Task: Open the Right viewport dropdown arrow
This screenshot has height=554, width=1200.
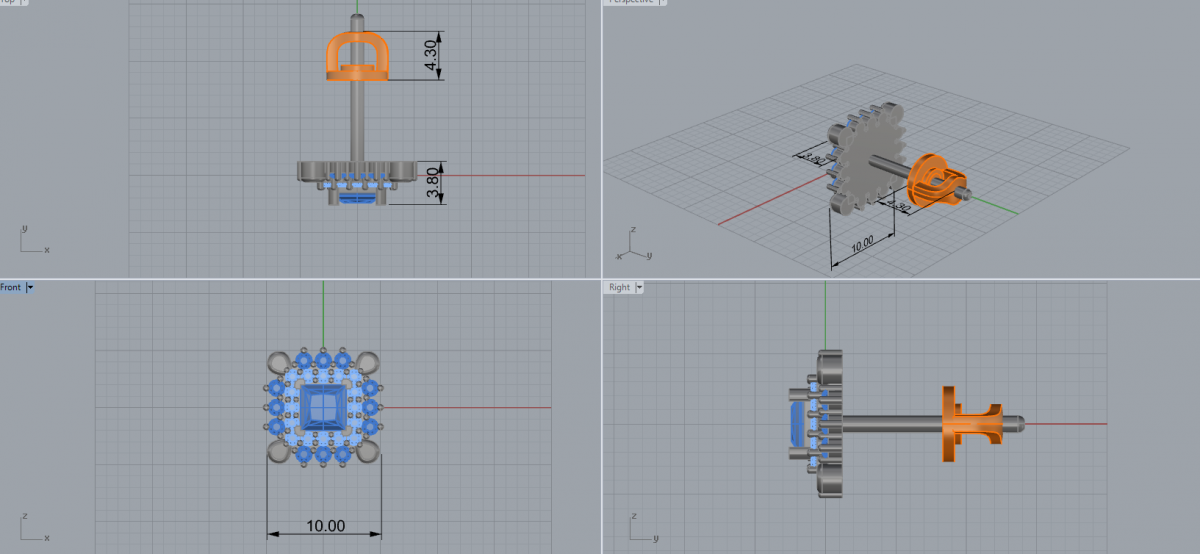Action: click(x=640, y=287)
